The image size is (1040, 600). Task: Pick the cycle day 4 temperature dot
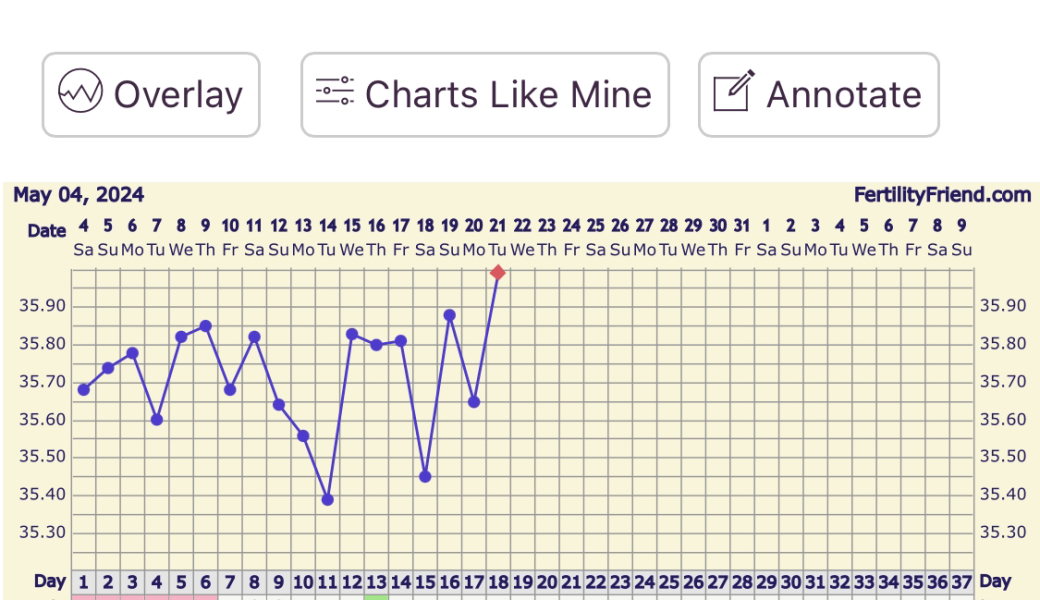click(x=157, y=419)
